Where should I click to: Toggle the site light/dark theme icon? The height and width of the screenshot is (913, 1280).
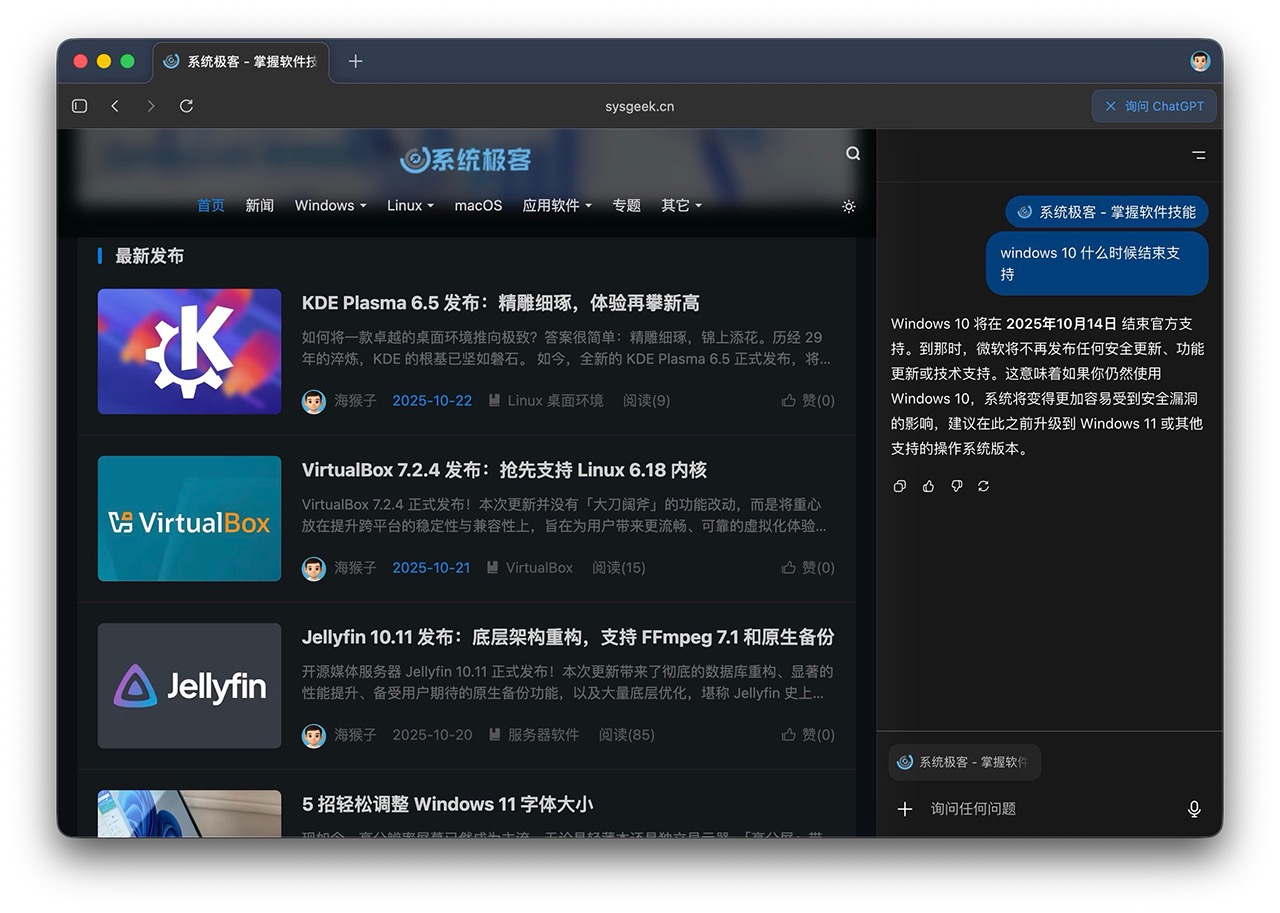849,206
